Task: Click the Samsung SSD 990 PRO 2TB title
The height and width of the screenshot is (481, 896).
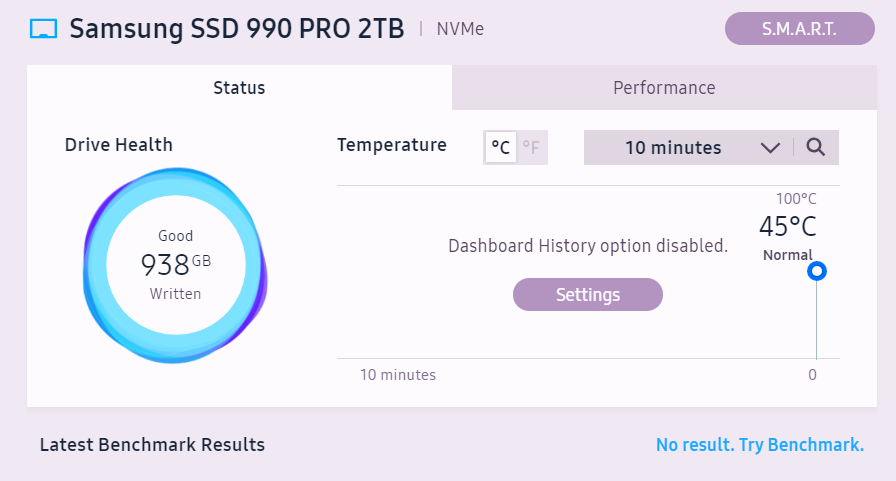Action: tap(237, 29)
